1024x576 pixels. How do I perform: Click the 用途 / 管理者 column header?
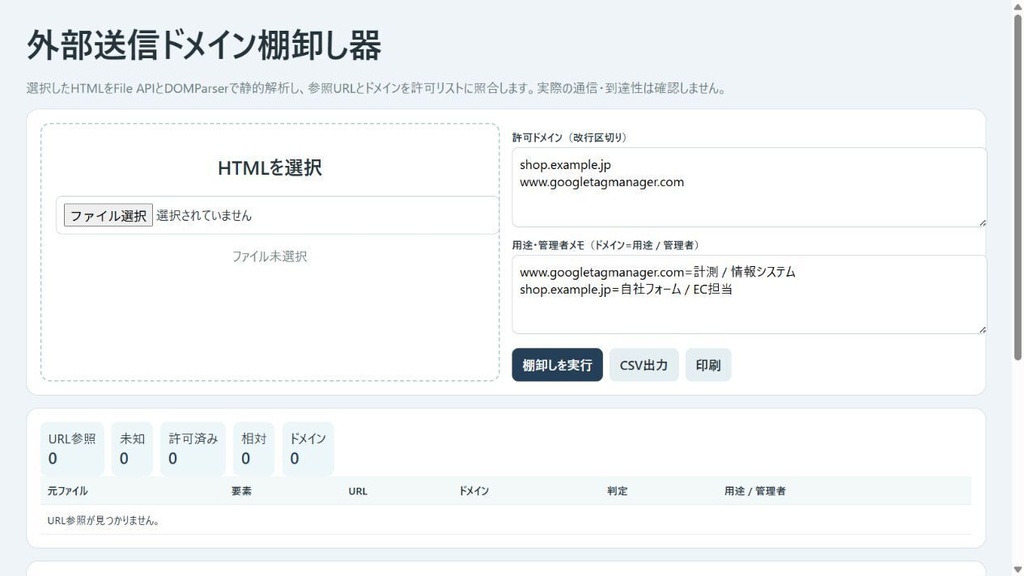(x=755, y=491)
